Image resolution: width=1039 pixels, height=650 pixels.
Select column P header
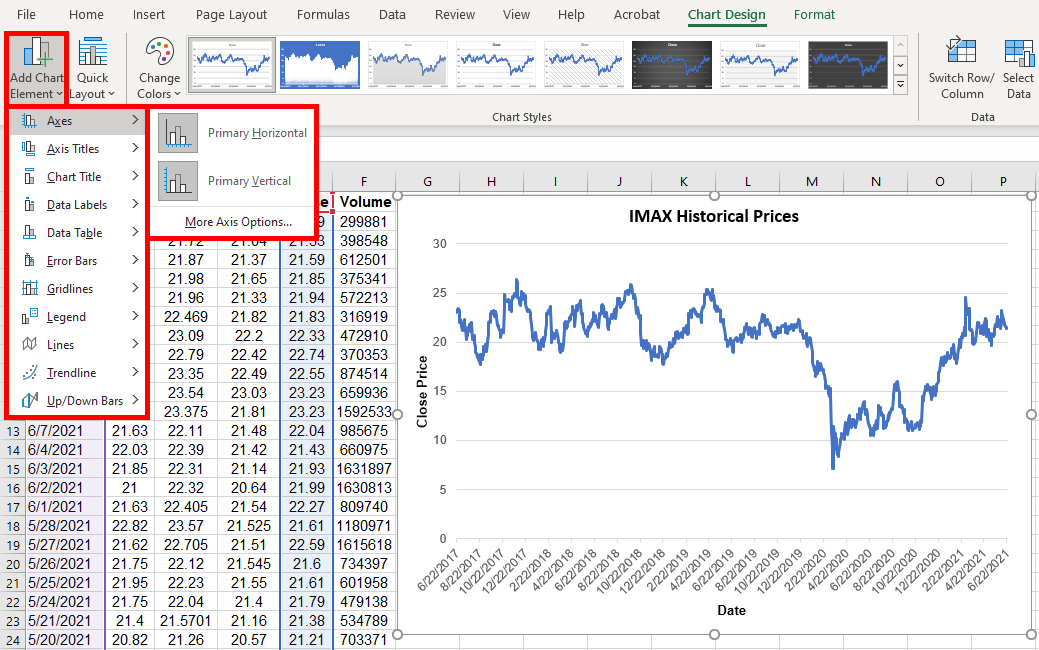[1003, 182]
